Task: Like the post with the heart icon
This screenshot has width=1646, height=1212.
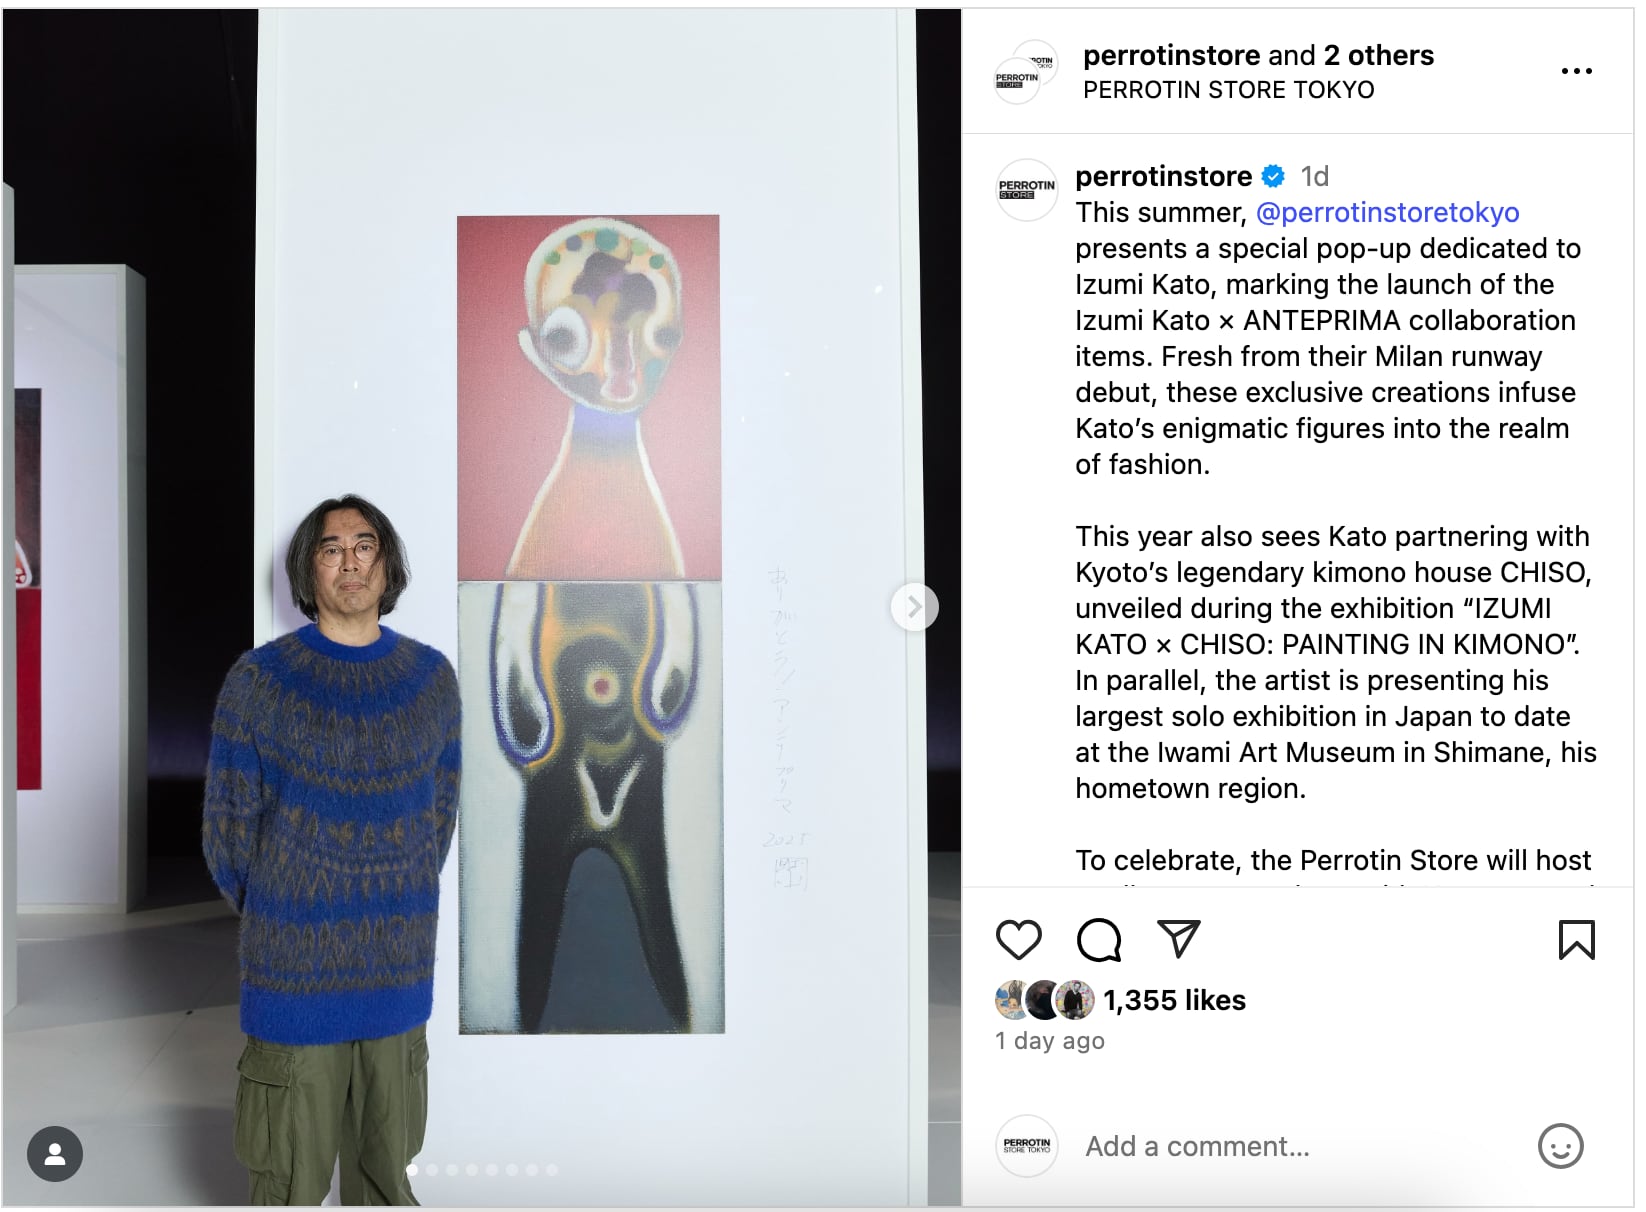Action: click(1019, 940)
